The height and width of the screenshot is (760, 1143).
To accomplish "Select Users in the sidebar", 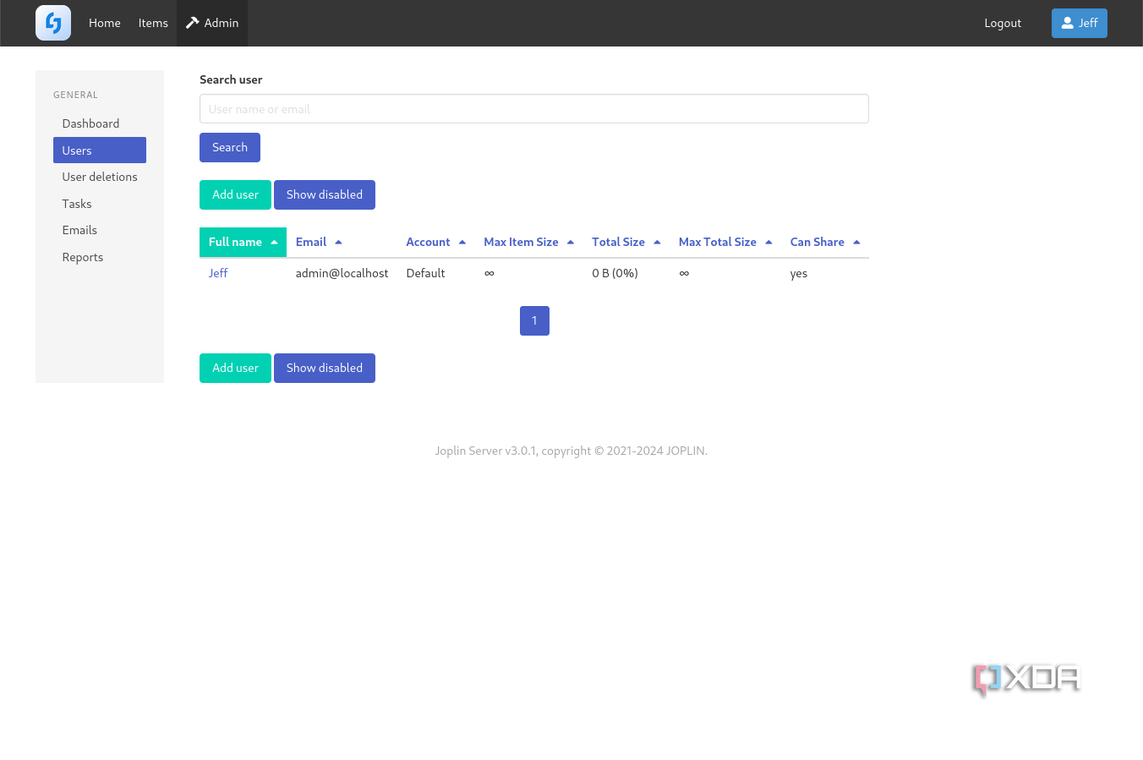I will 100,150.
